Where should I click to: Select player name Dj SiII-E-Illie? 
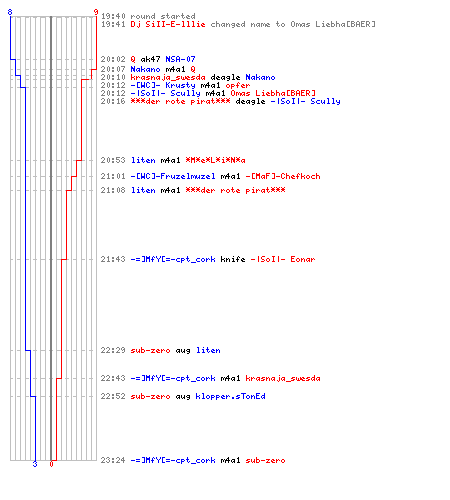click(x=168, y=24)
